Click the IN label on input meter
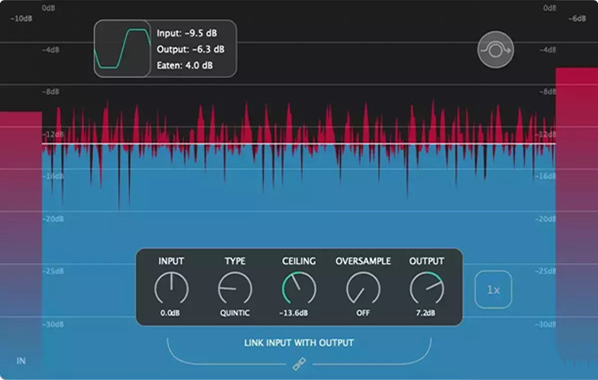Viewport: 598px width, 380px height. pyautogui.click(x=21, y=361)
